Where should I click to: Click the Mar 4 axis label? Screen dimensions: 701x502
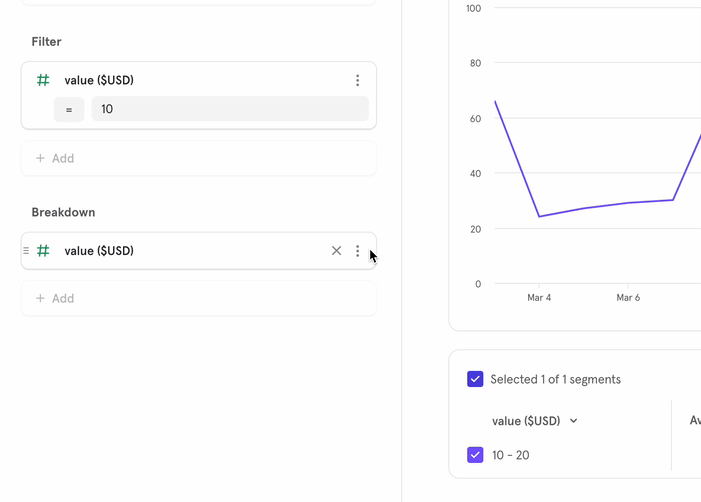click(x=539, y=298)
